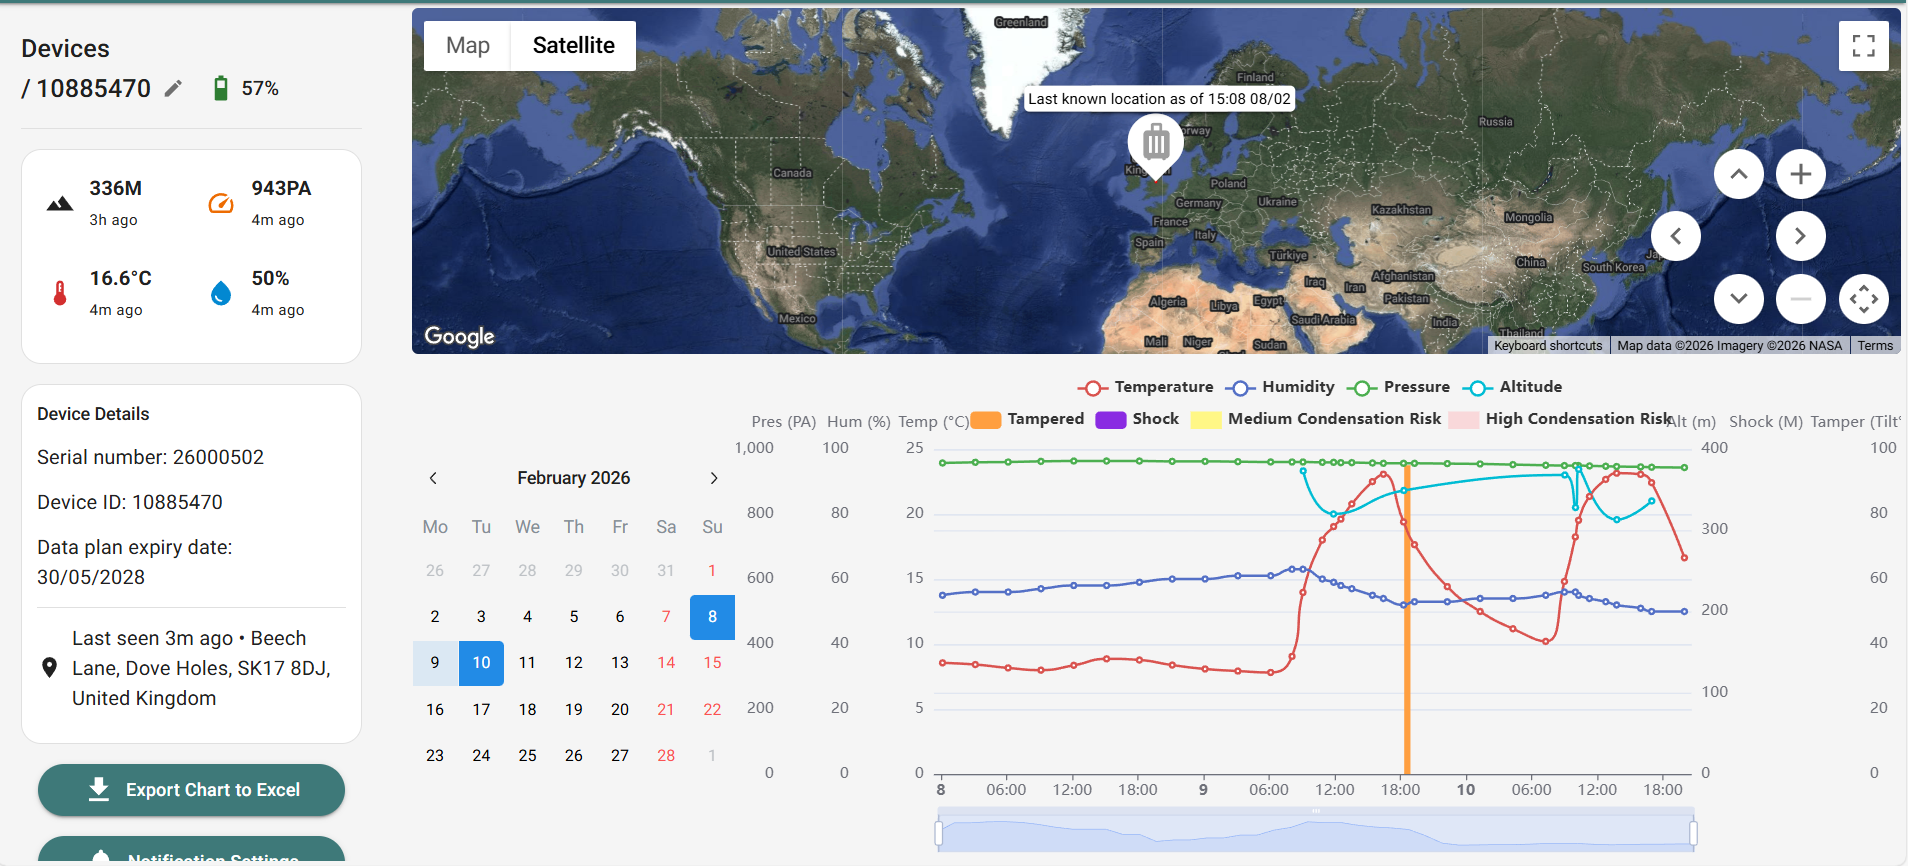Click the chart time range slider left handle
Screen dimensions: 1908x866
click(x=938, y=832)
